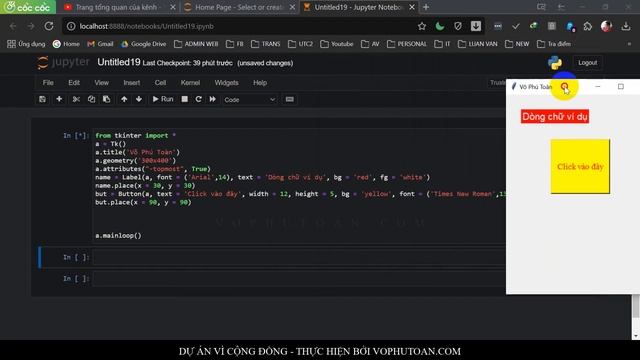The width and height of the screenshot is (640, 360).
Task: Select the second empty code cell
Action: [299, 279]
